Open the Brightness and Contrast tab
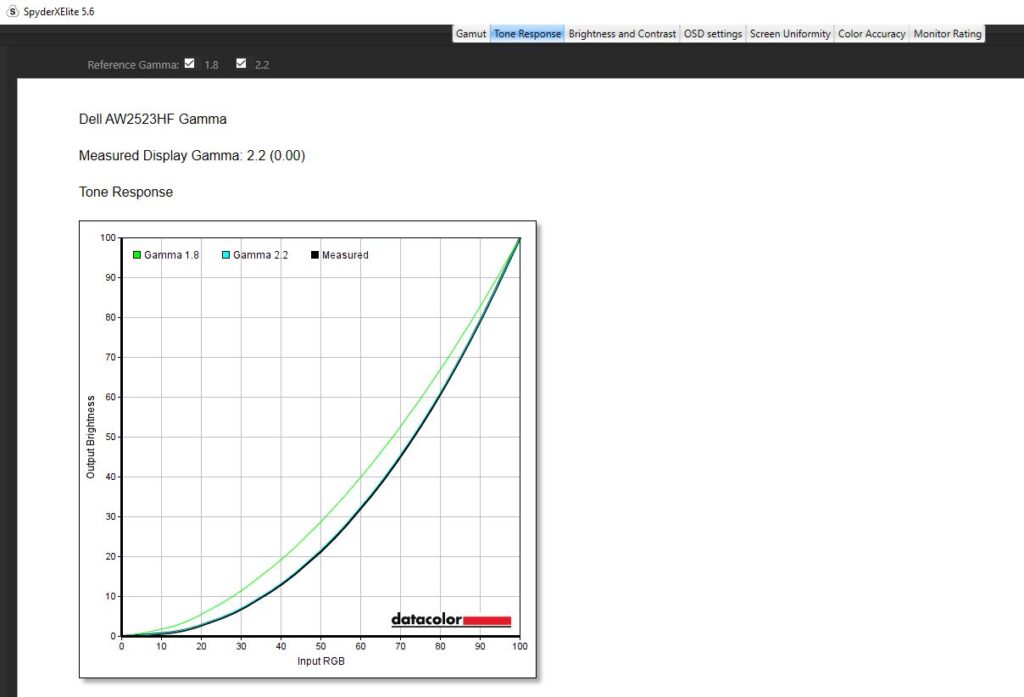 [x=622, y=33]
